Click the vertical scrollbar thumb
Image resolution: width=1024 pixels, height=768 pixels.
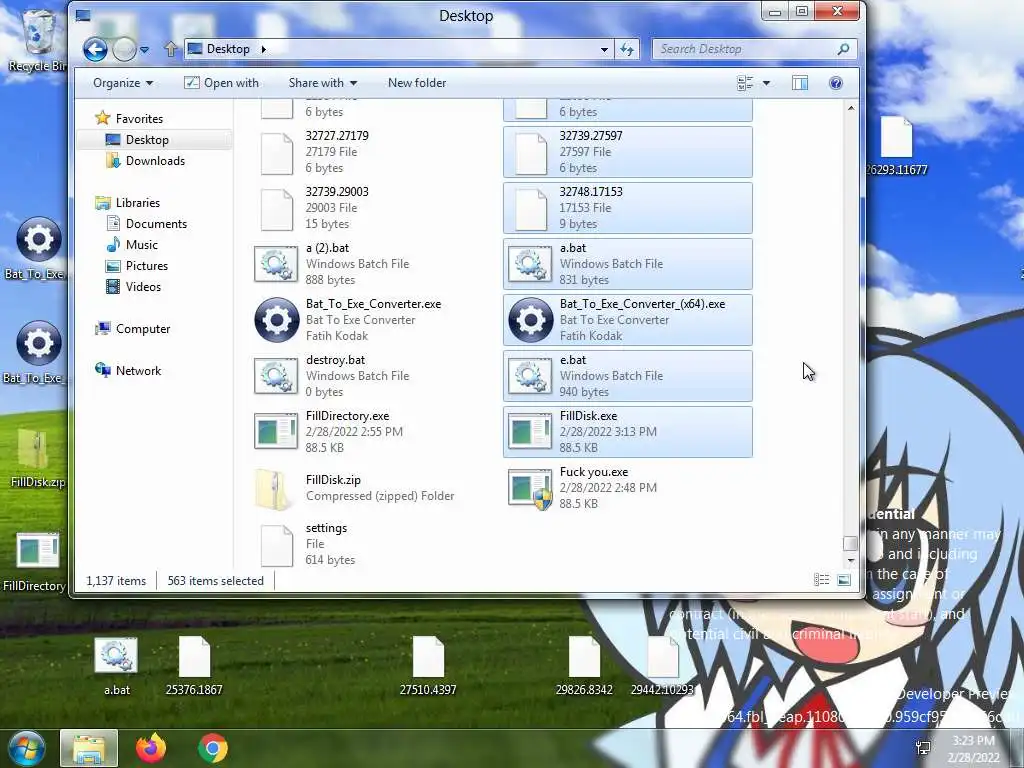tap(850, 543)
